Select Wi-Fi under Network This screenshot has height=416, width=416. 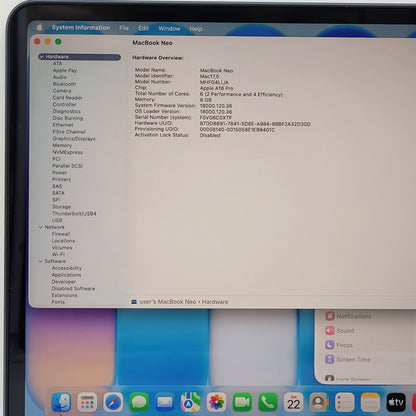pos(58,254)
